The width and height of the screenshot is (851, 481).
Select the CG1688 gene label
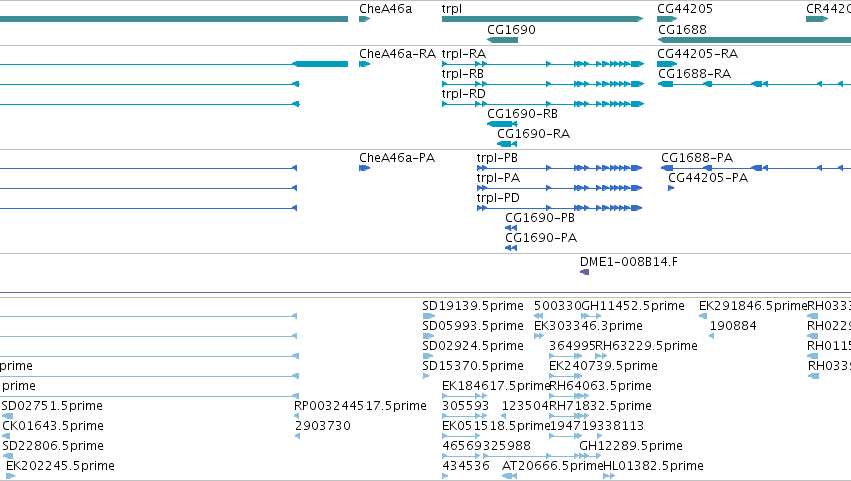(682, 29)
